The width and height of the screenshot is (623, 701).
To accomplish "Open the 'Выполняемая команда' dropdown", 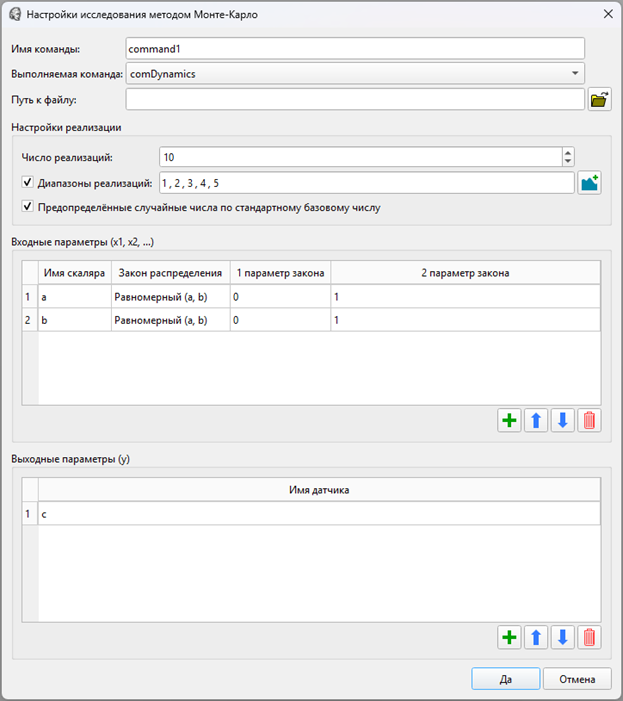I will click(574, 73).
